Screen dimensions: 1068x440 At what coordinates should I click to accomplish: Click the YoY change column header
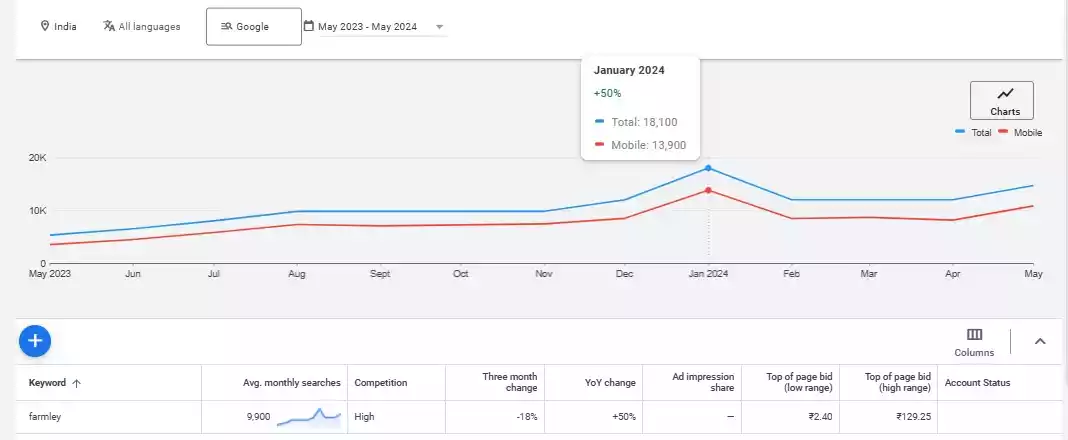point(610,383)
